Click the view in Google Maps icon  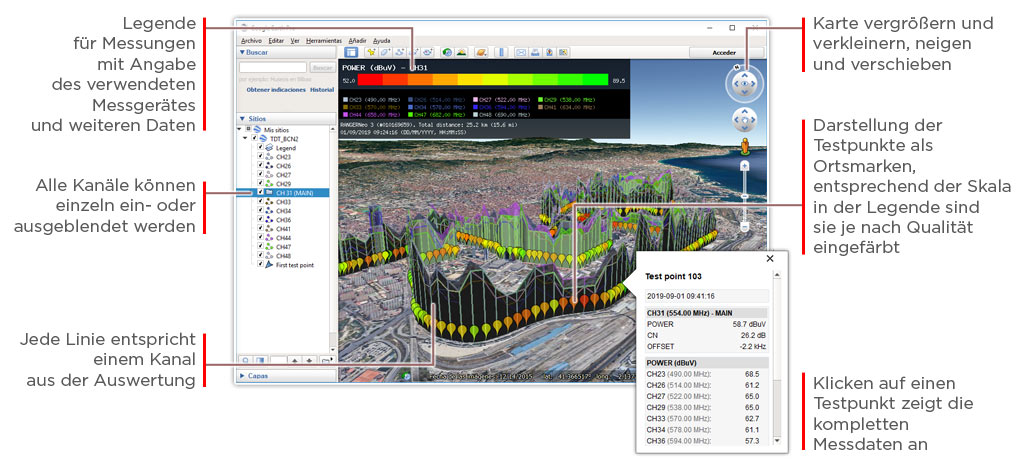[x=563, y=52]
